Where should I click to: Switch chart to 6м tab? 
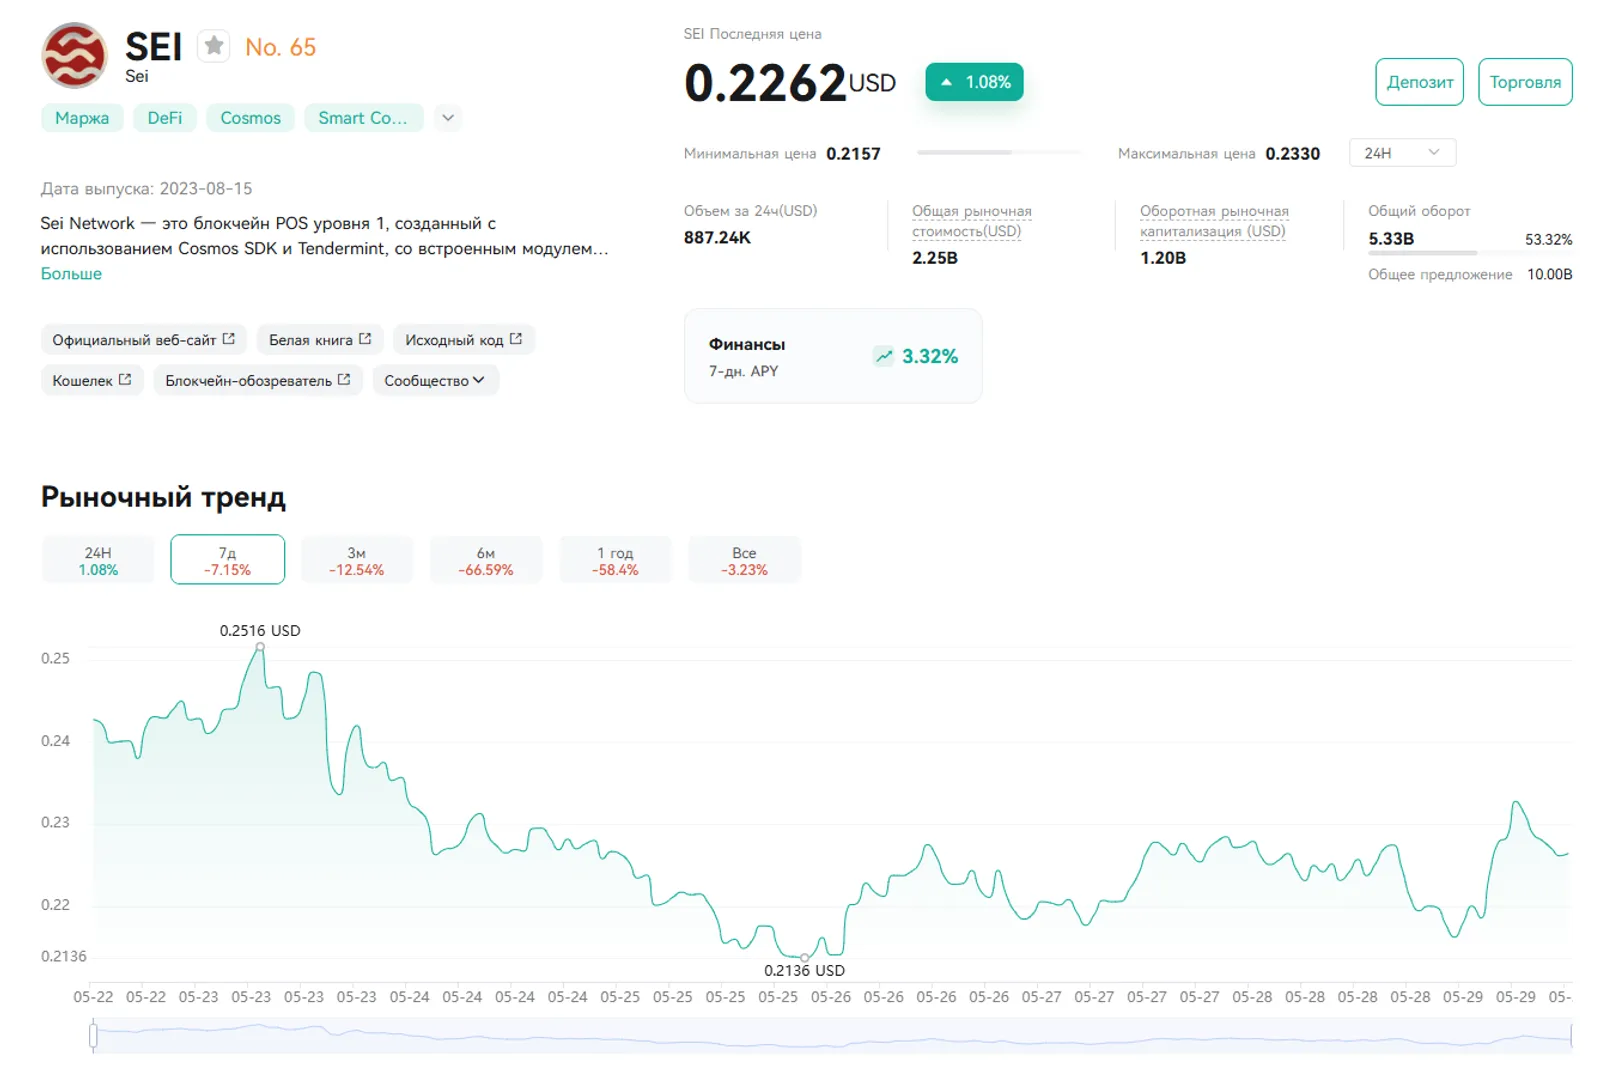[486, 560]
